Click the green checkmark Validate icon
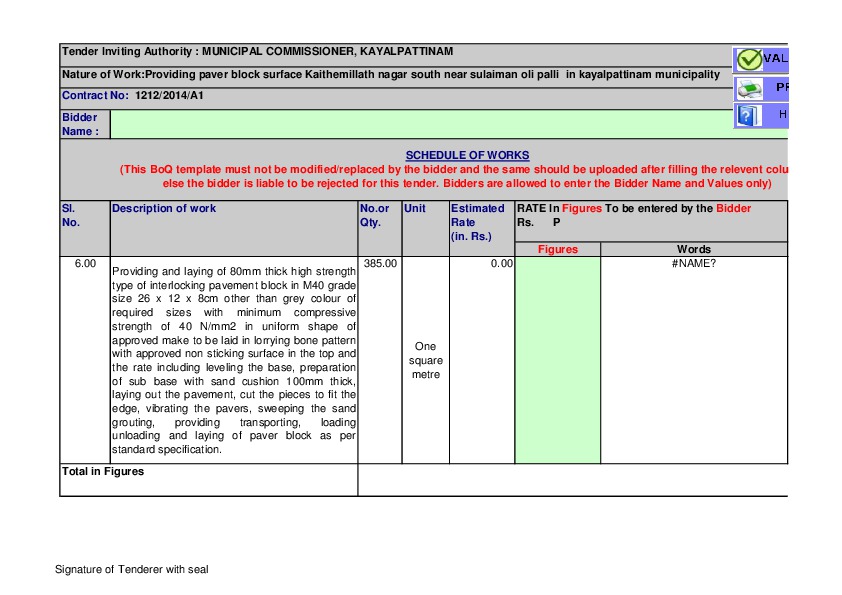 click(x=749, y=60)
